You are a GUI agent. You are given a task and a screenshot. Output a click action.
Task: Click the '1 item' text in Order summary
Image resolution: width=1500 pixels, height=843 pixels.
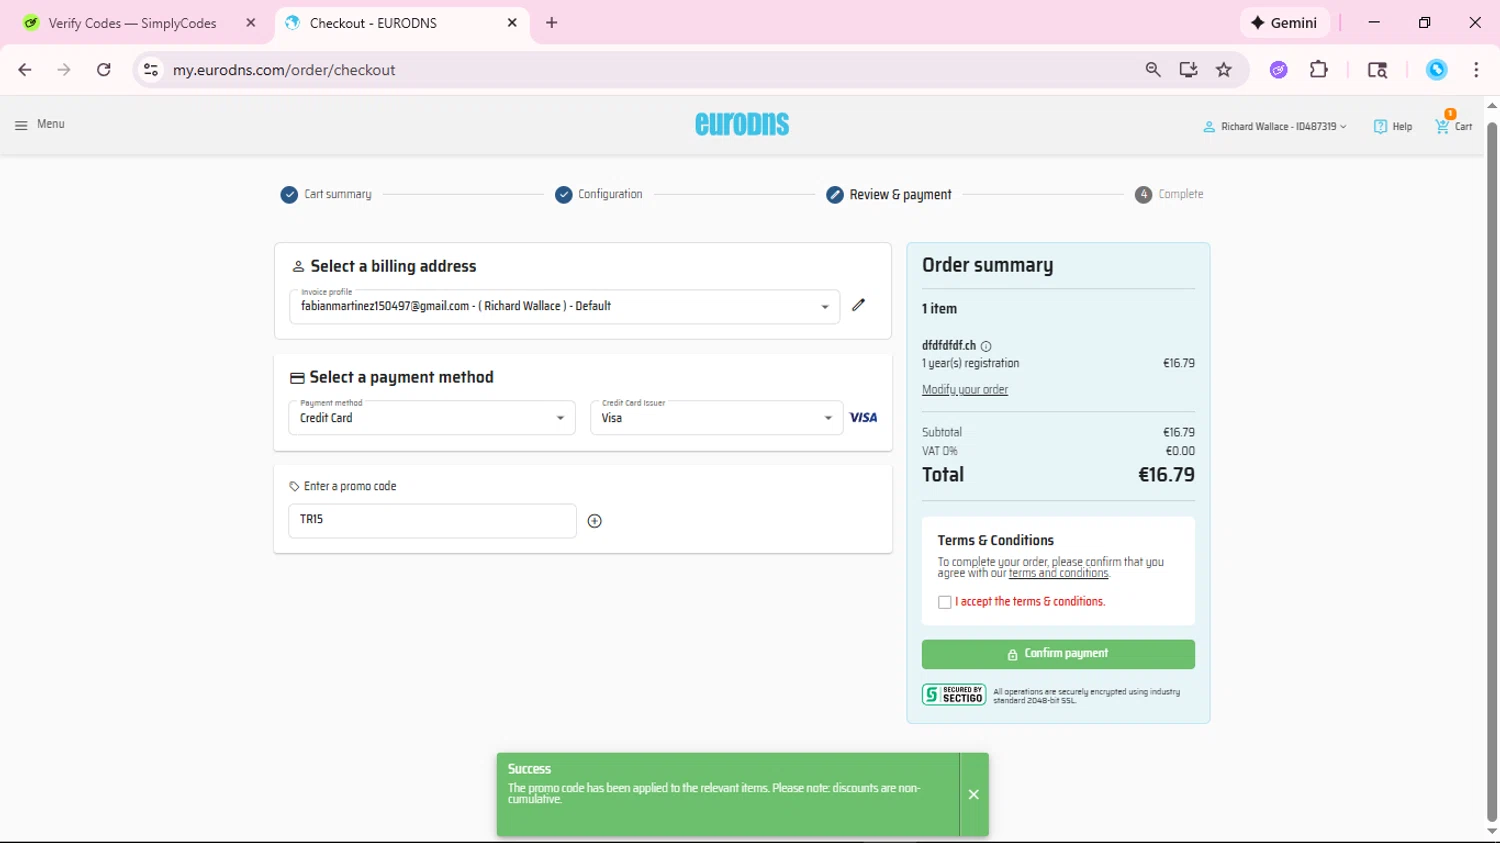(x=940, y=309)
